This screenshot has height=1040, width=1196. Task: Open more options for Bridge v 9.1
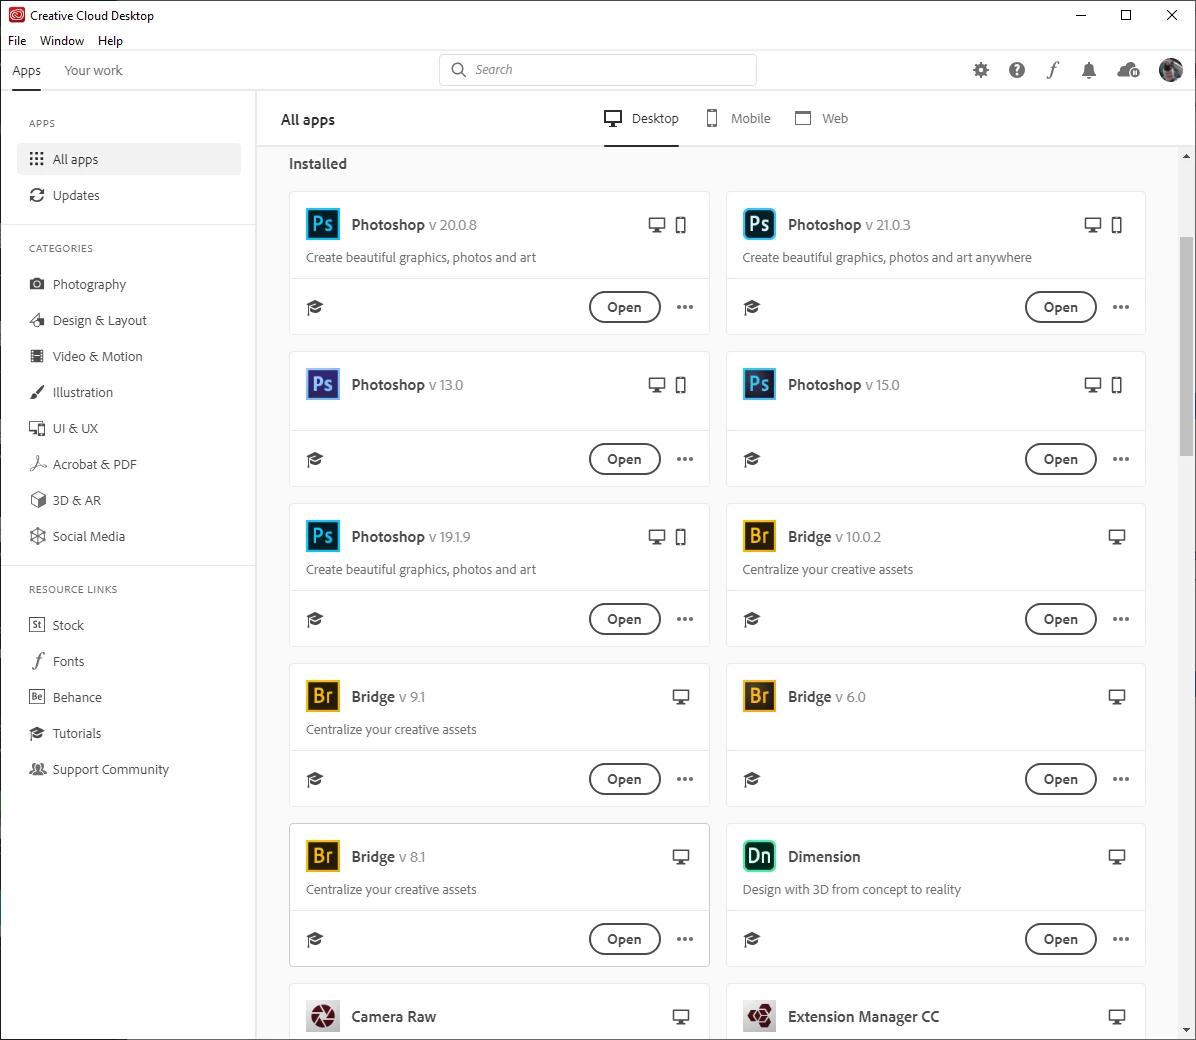click(x=685, y=779)
